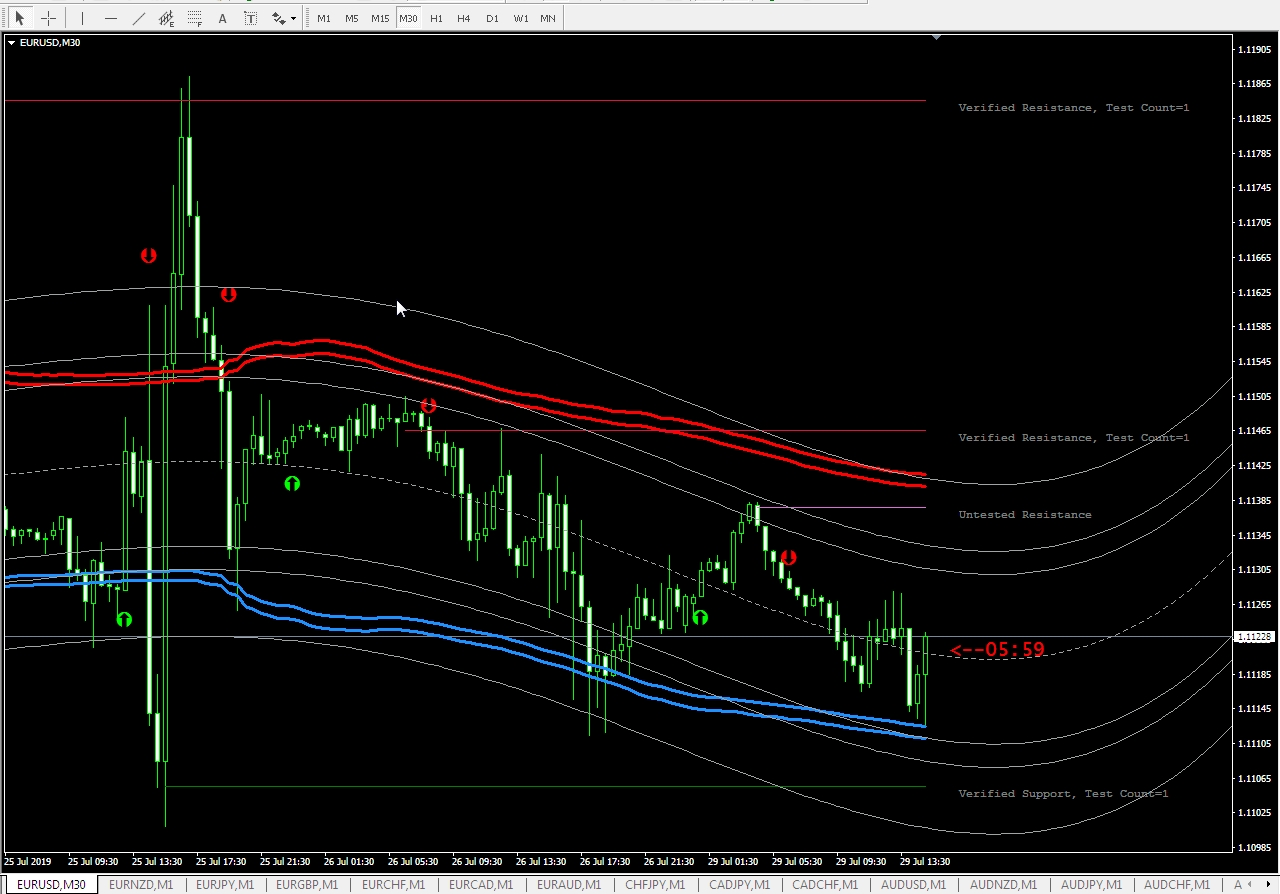The height and width of the screenshot is (894, 1280).
Task: Open the EURUSD,M30 chart tab
Action: [50, 885]
